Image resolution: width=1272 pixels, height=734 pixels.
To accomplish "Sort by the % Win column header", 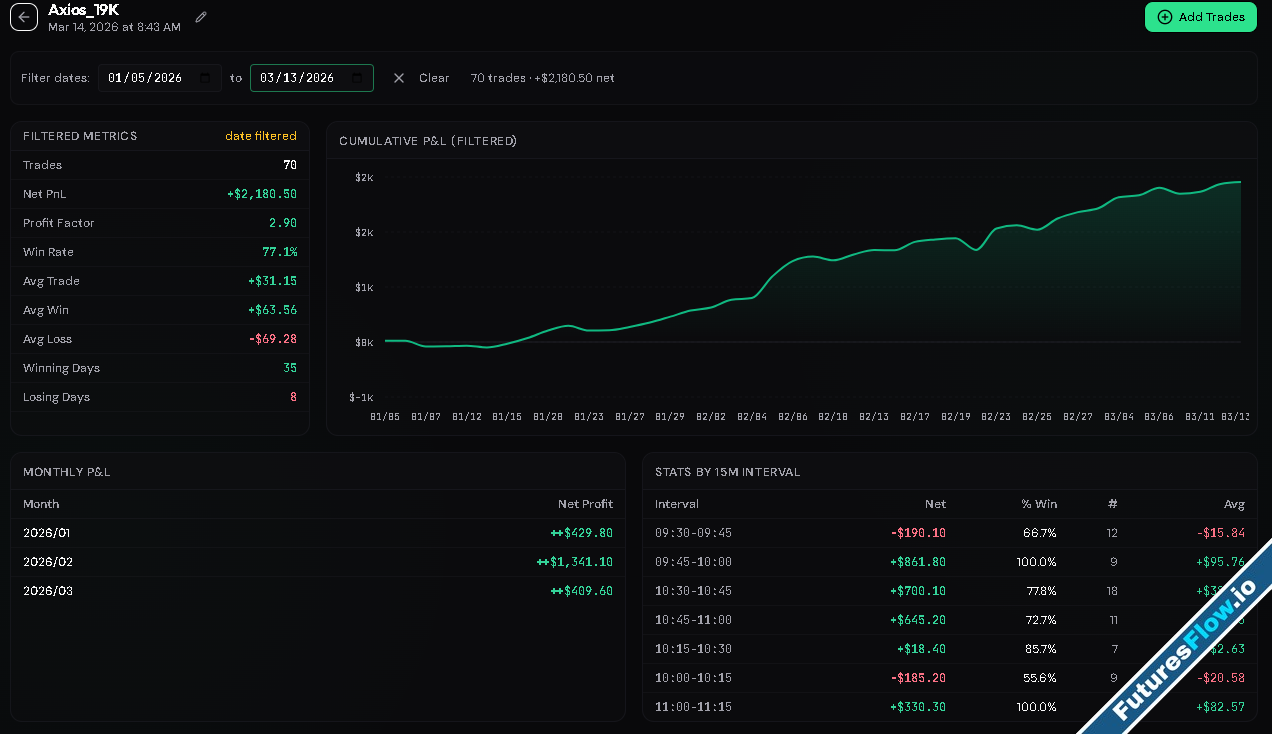I will tap(1039, 504).
